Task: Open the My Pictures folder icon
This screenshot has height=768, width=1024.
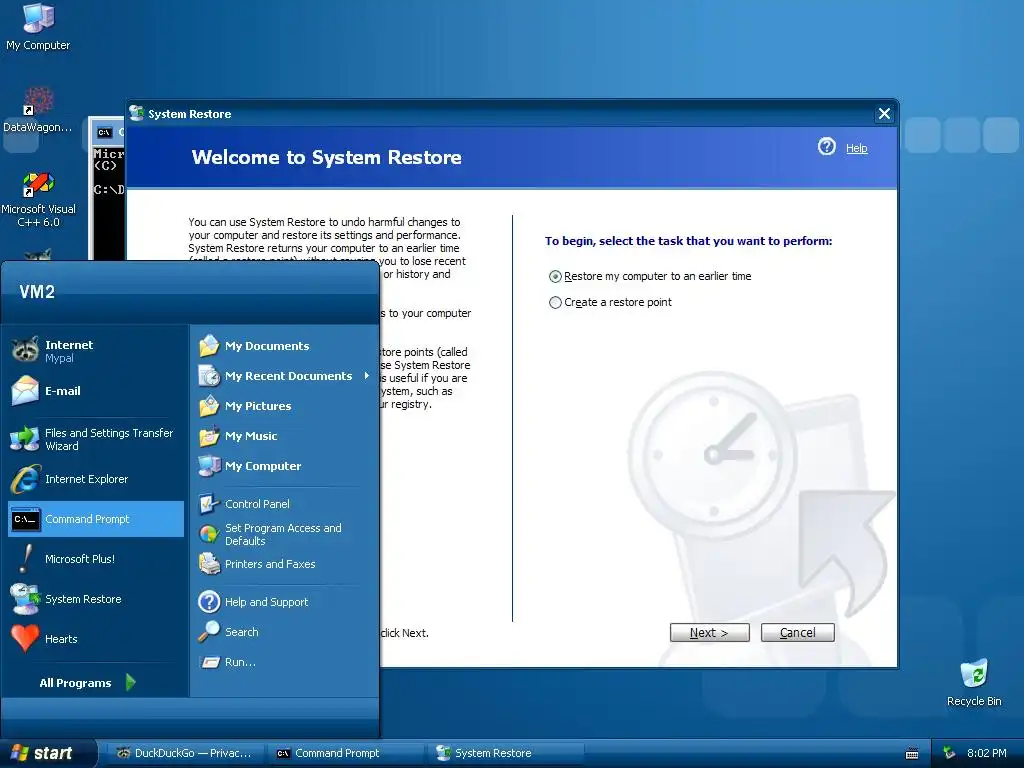Action: click(x=209, y=406)
